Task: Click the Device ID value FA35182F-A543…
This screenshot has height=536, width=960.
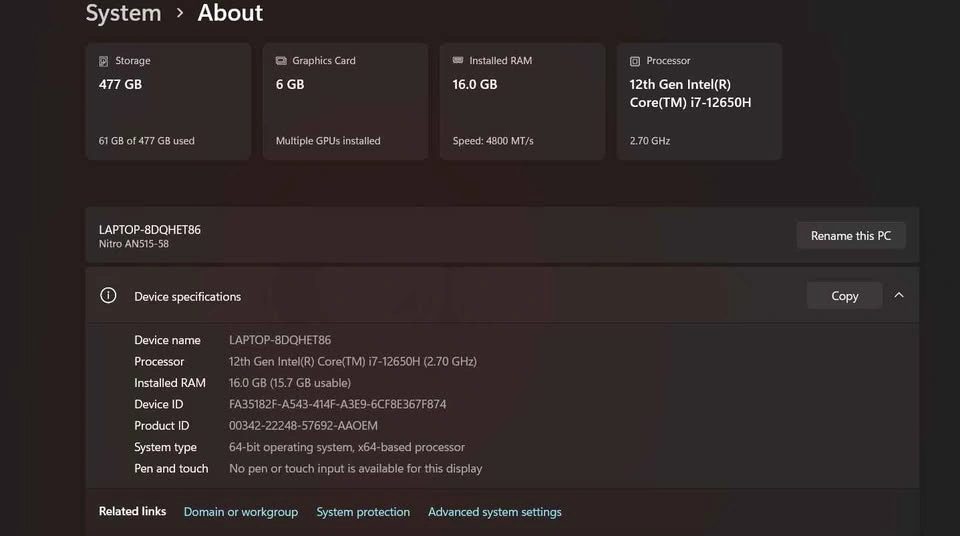Action: point(337,404)
